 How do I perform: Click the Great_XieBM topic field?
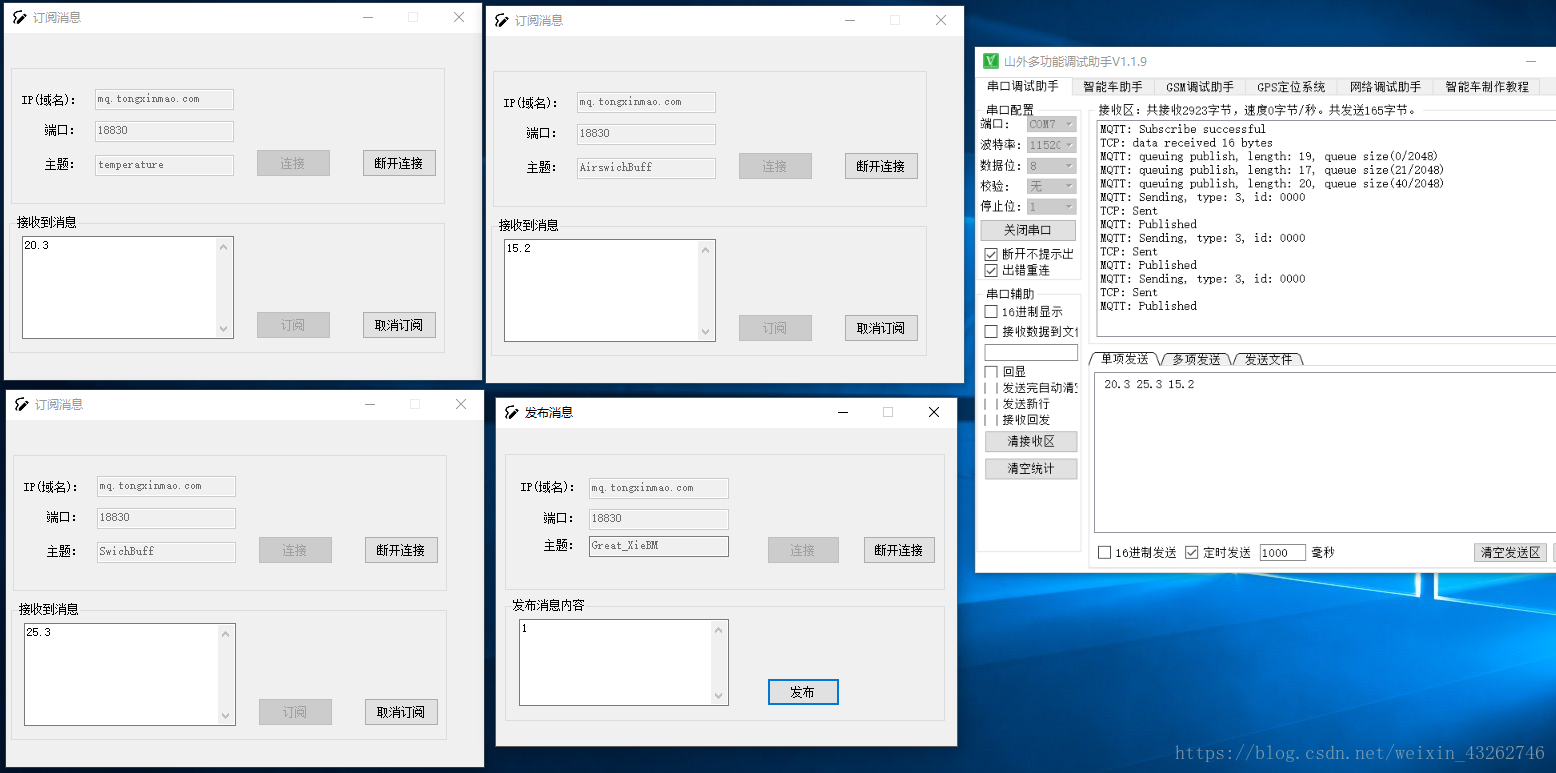tap(659, 546)
